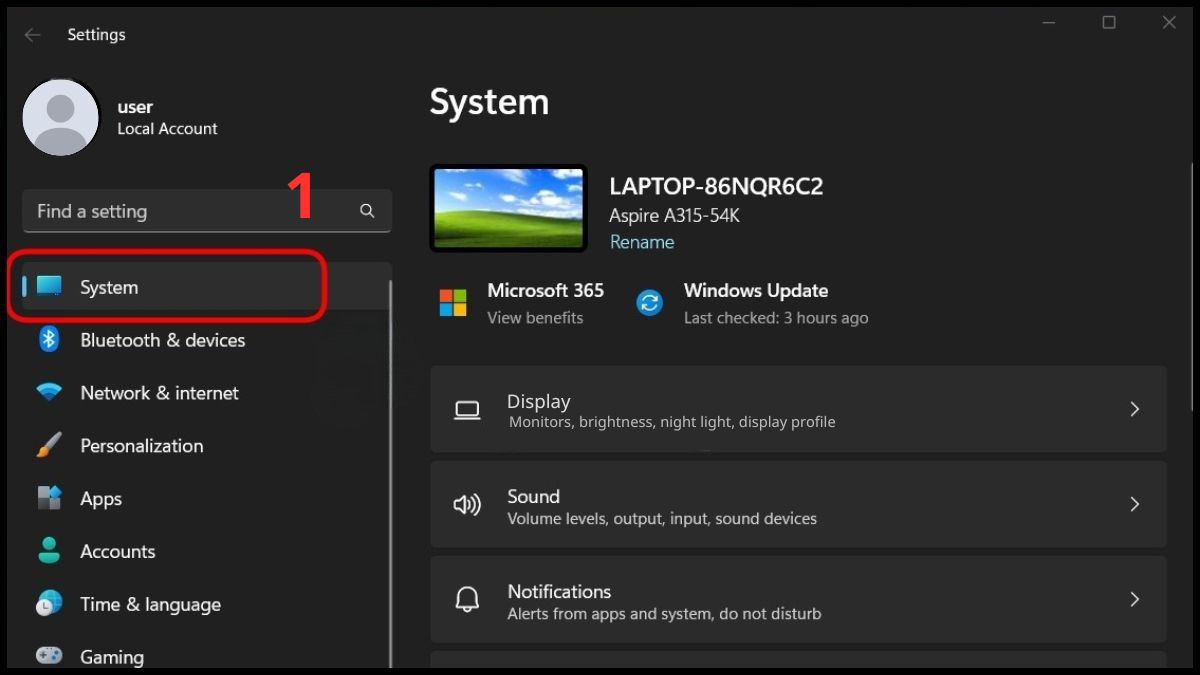This screenshot has height=675, width=1200.
Task: Select the Accounts person icon
Action: (49, 551)
